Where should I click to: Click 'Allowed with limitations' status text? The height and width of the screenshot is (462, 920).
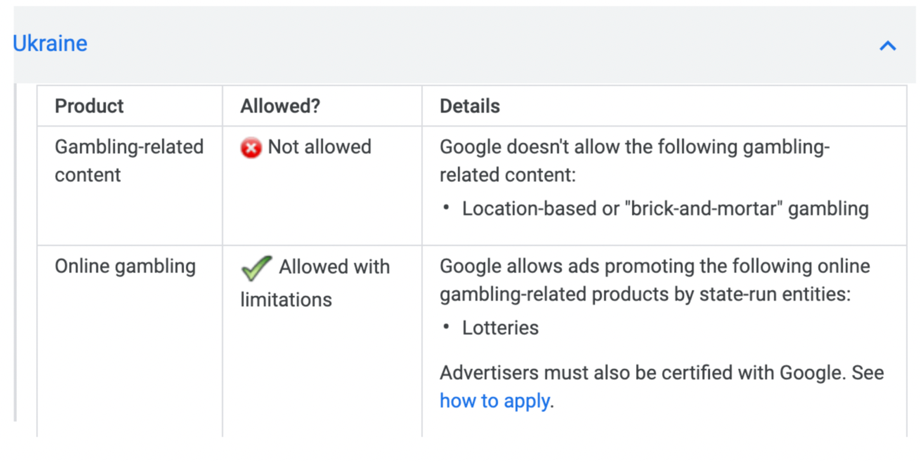click(315, 283)
